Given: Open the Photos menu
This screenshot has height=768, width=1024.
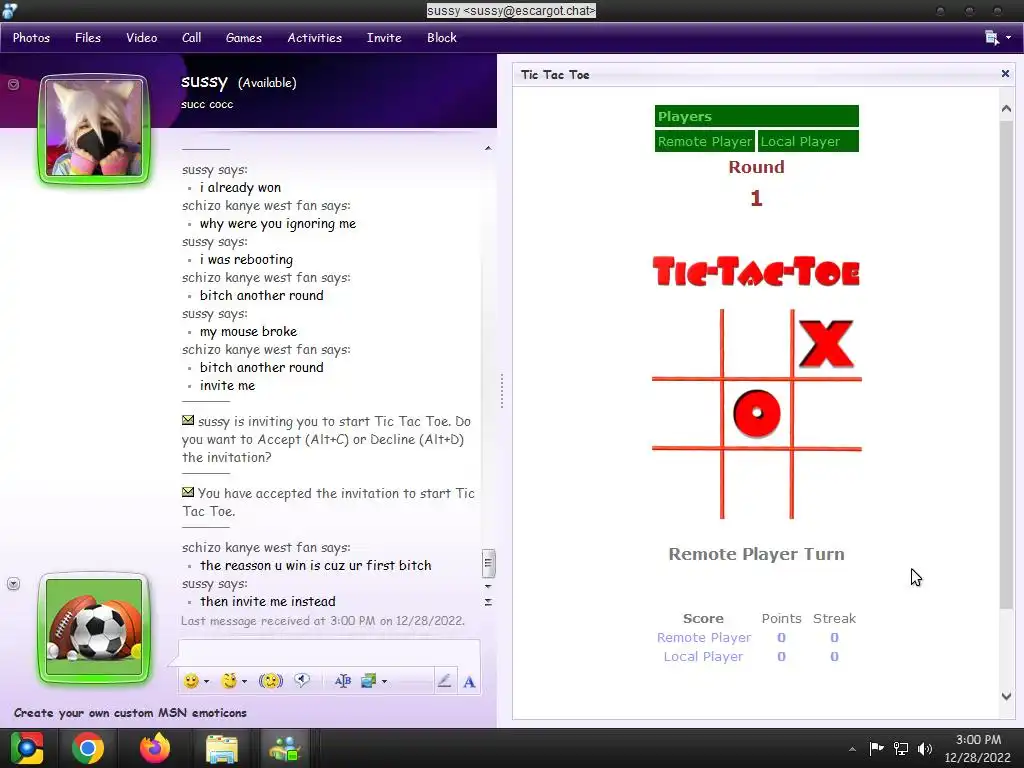Looking at the screenshot, I should tap(31, 38).
